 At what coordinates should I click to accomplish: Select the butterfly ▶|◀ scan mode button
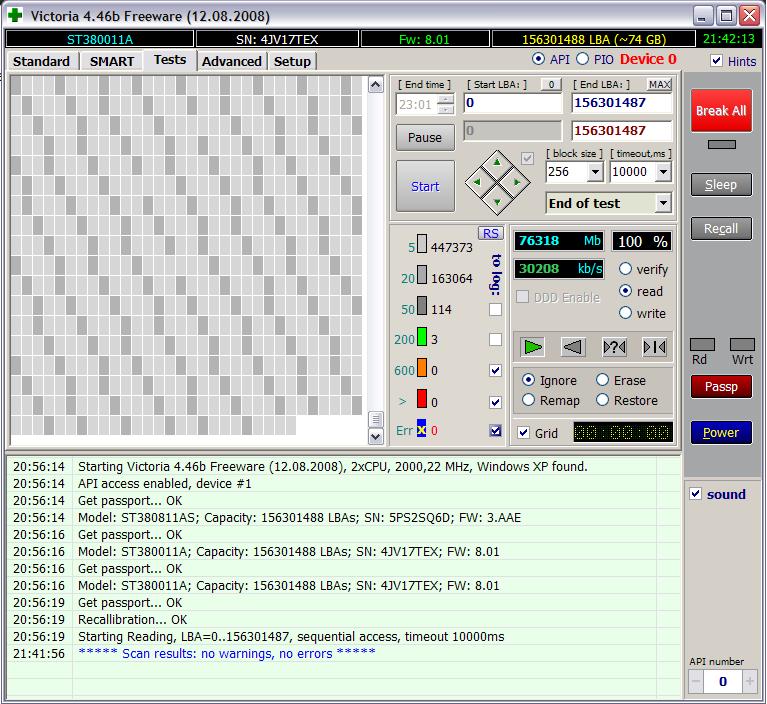coord(654,347)
